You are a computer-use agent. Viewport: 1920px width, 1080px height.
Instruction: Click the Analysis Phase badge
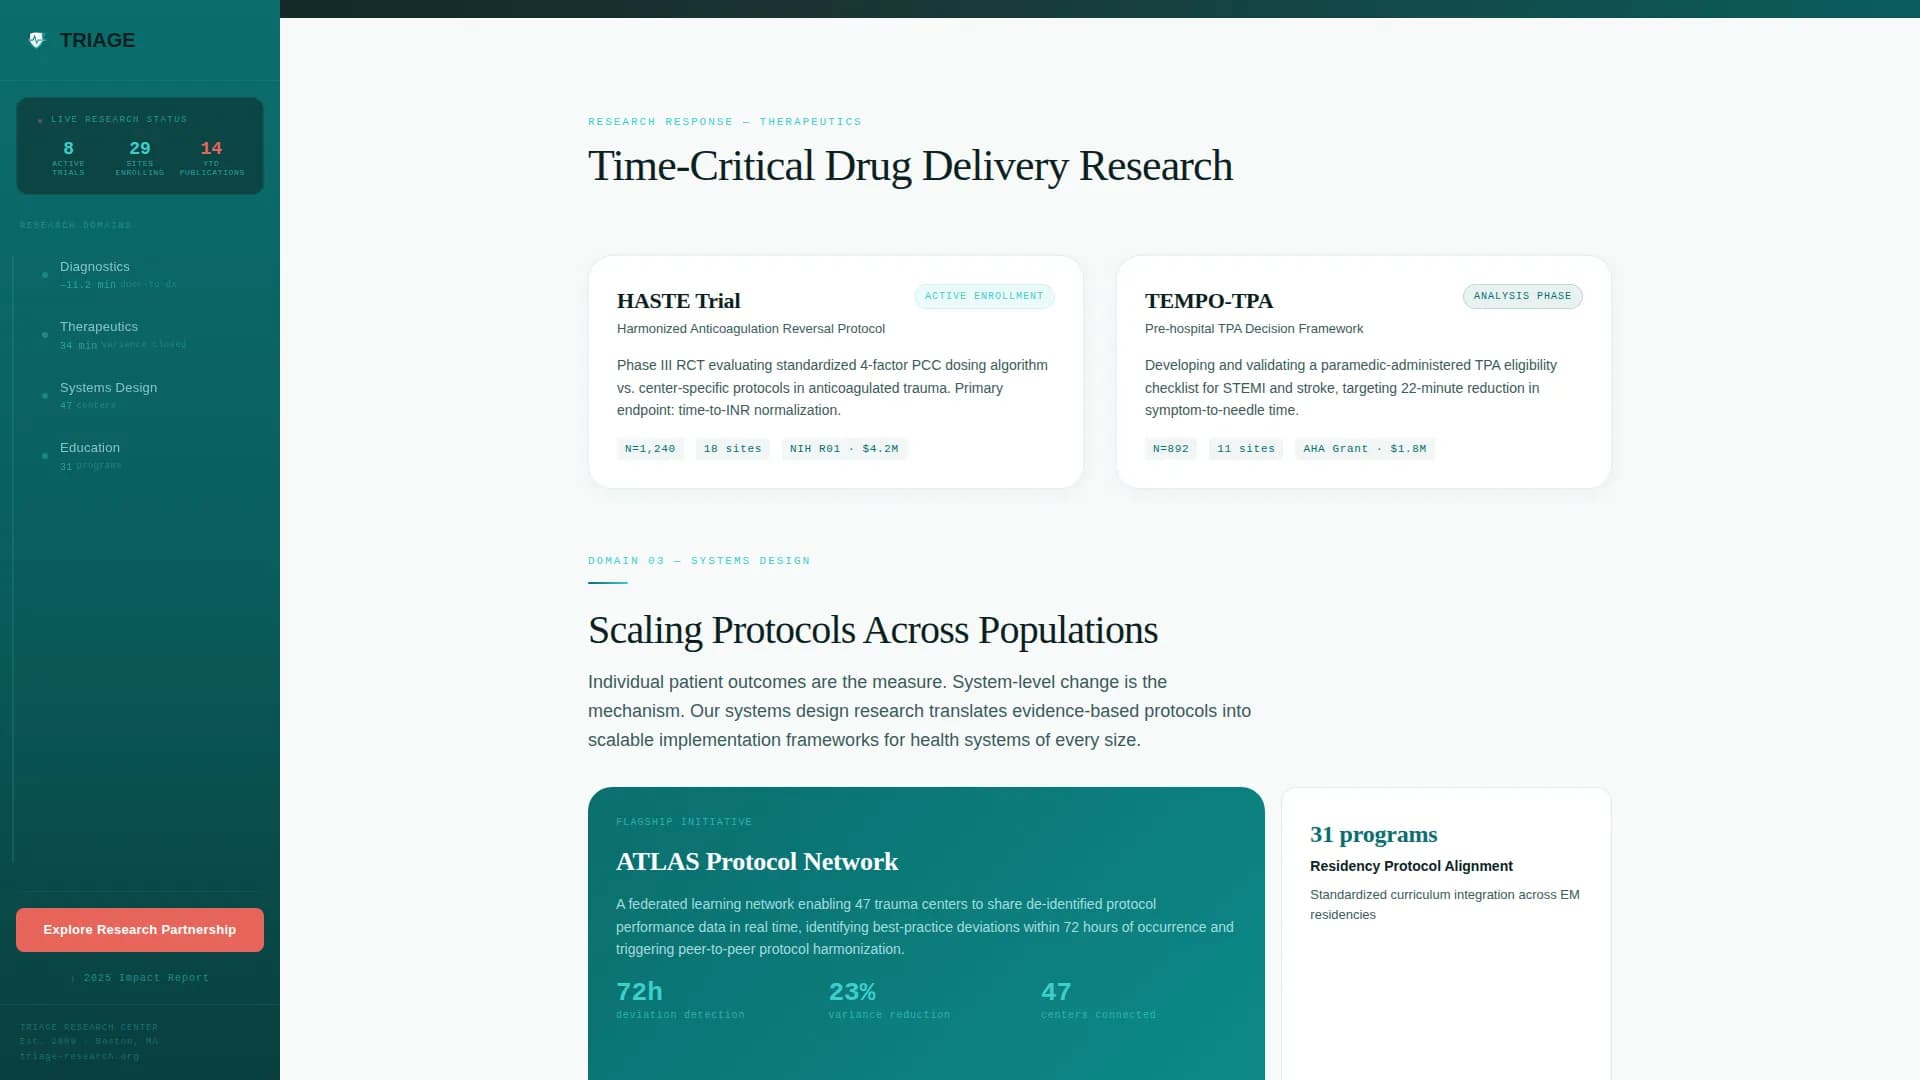click(x=1522, y=296)
